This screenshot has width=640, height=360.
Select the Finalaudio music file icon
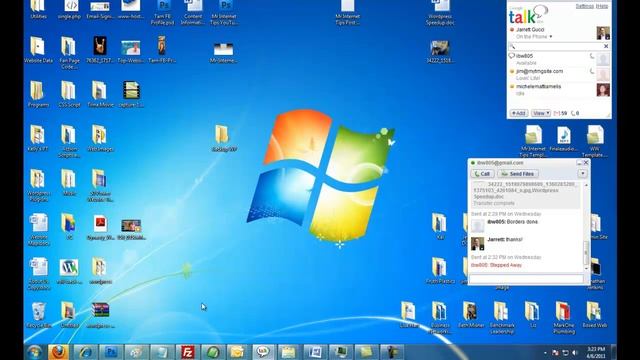point(564,138)
